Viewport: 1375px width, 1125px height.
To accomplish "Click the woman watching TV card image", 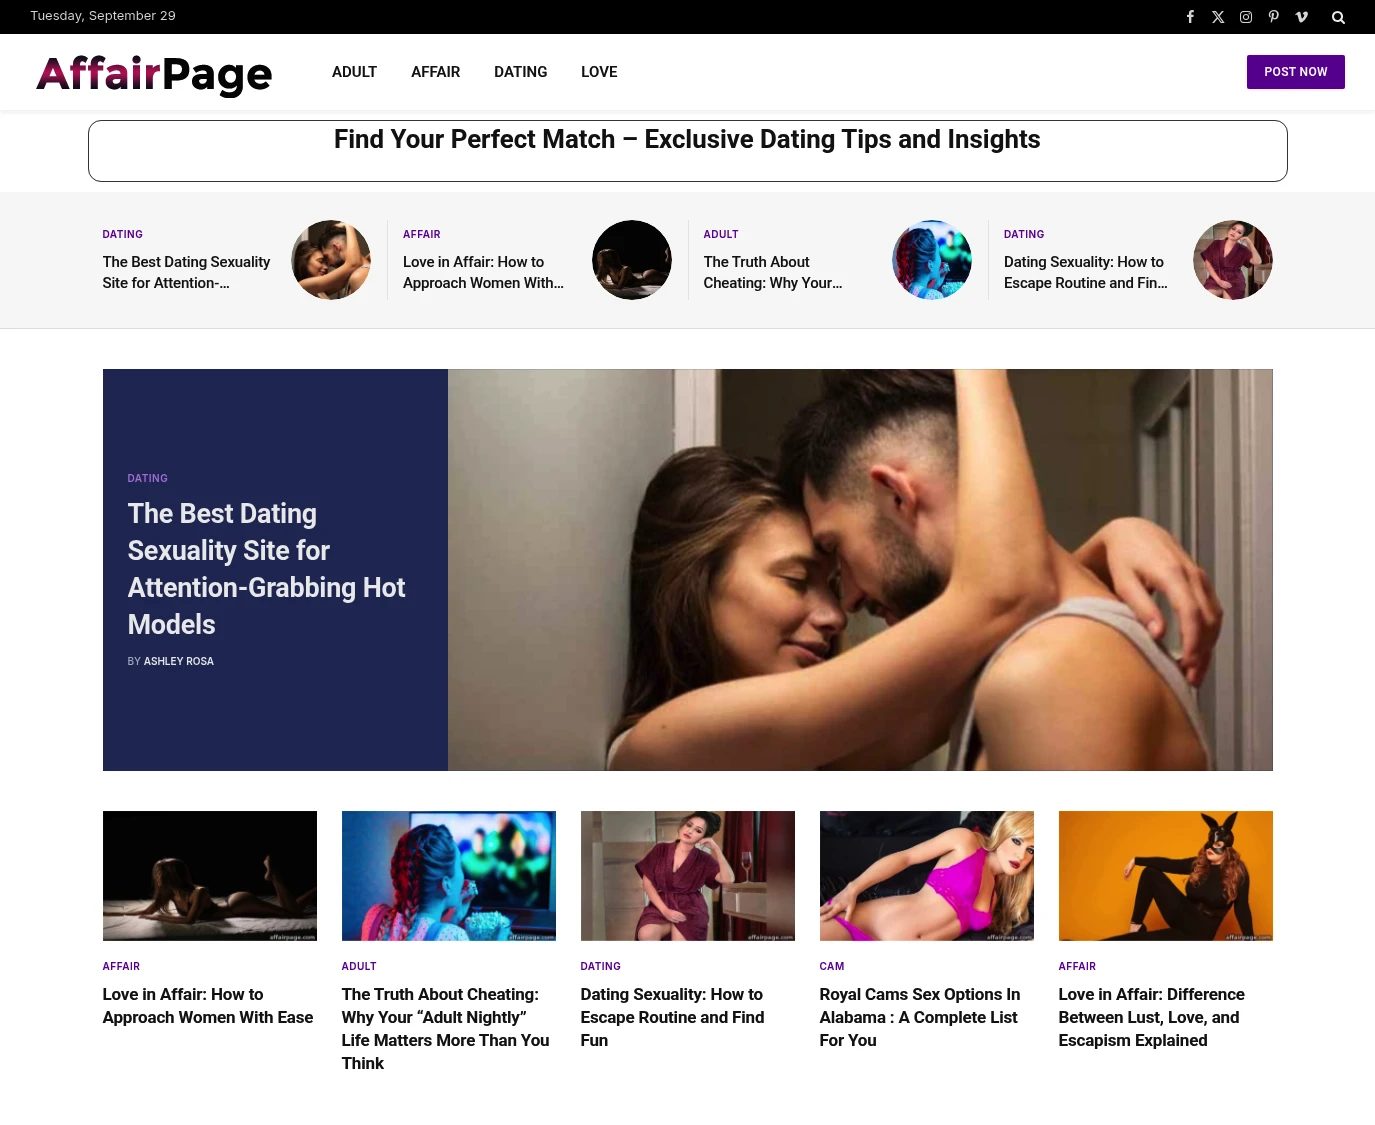I will click(449, 876).
